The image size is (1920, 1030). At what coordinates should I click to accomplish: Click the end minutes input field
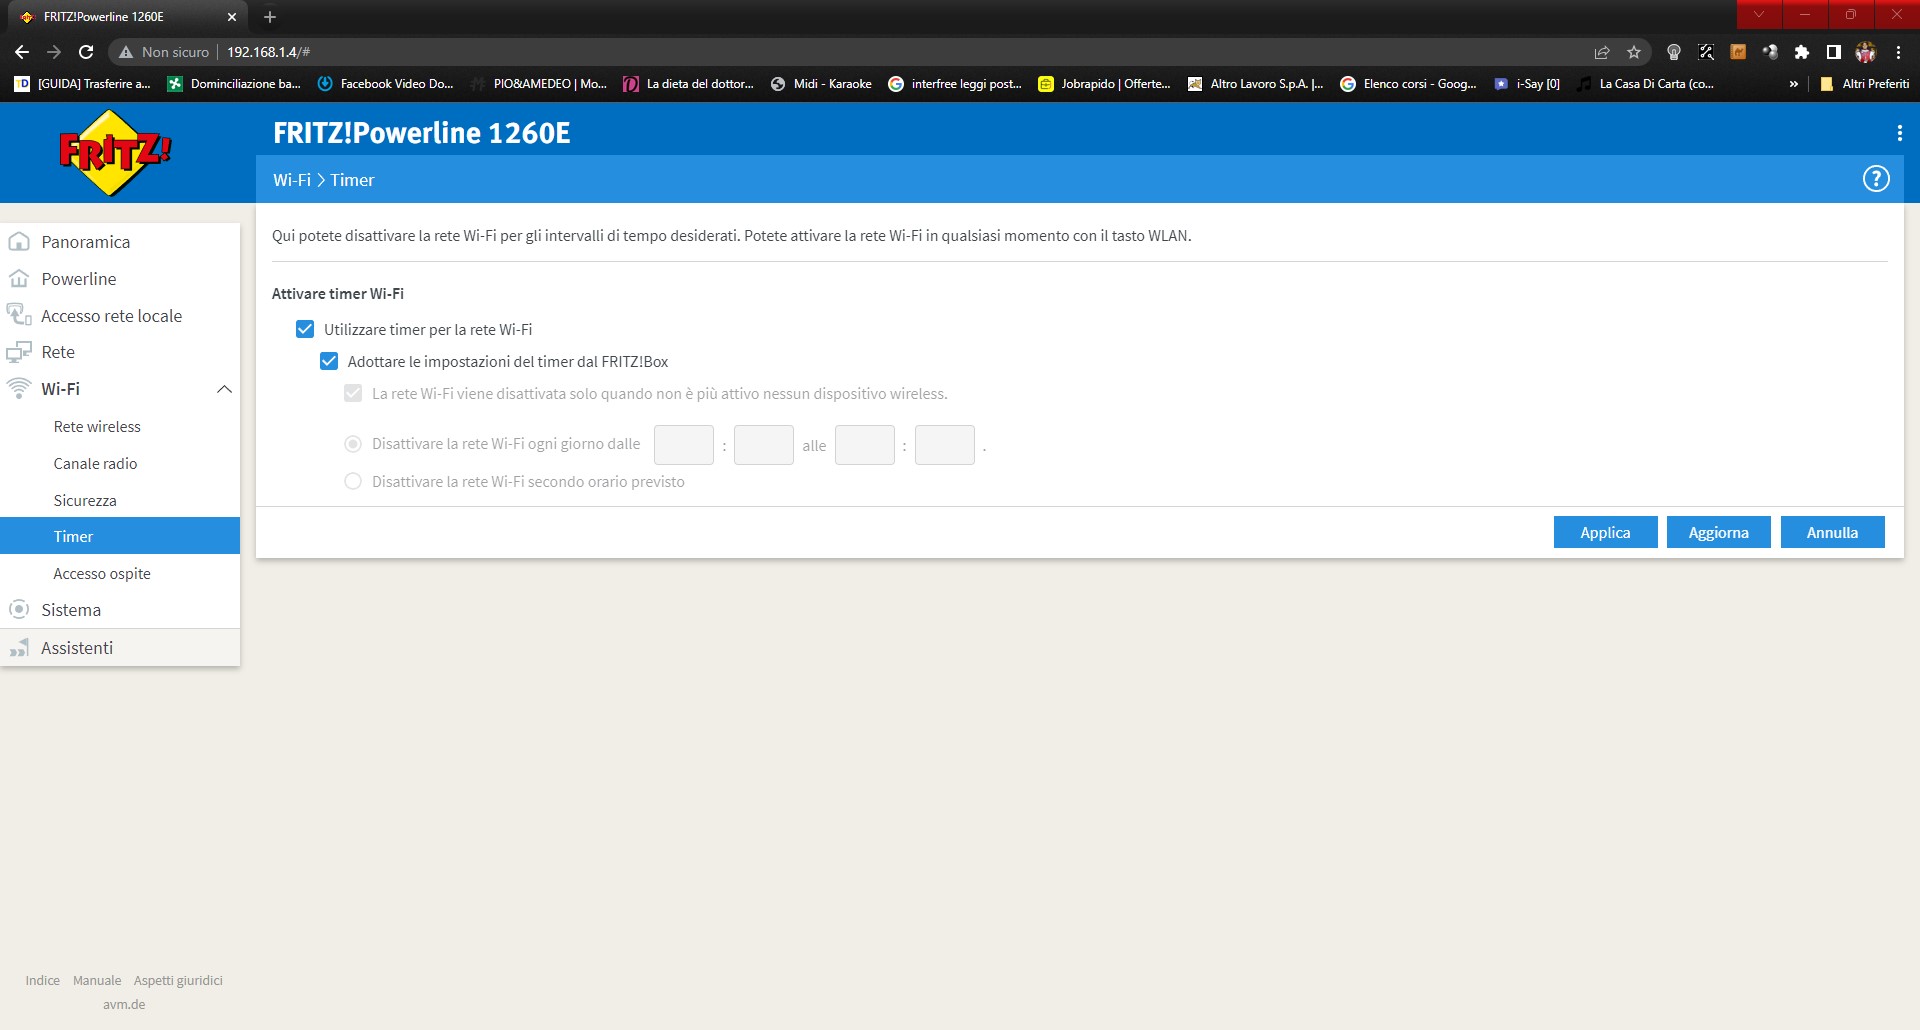(x=945, y=445)
